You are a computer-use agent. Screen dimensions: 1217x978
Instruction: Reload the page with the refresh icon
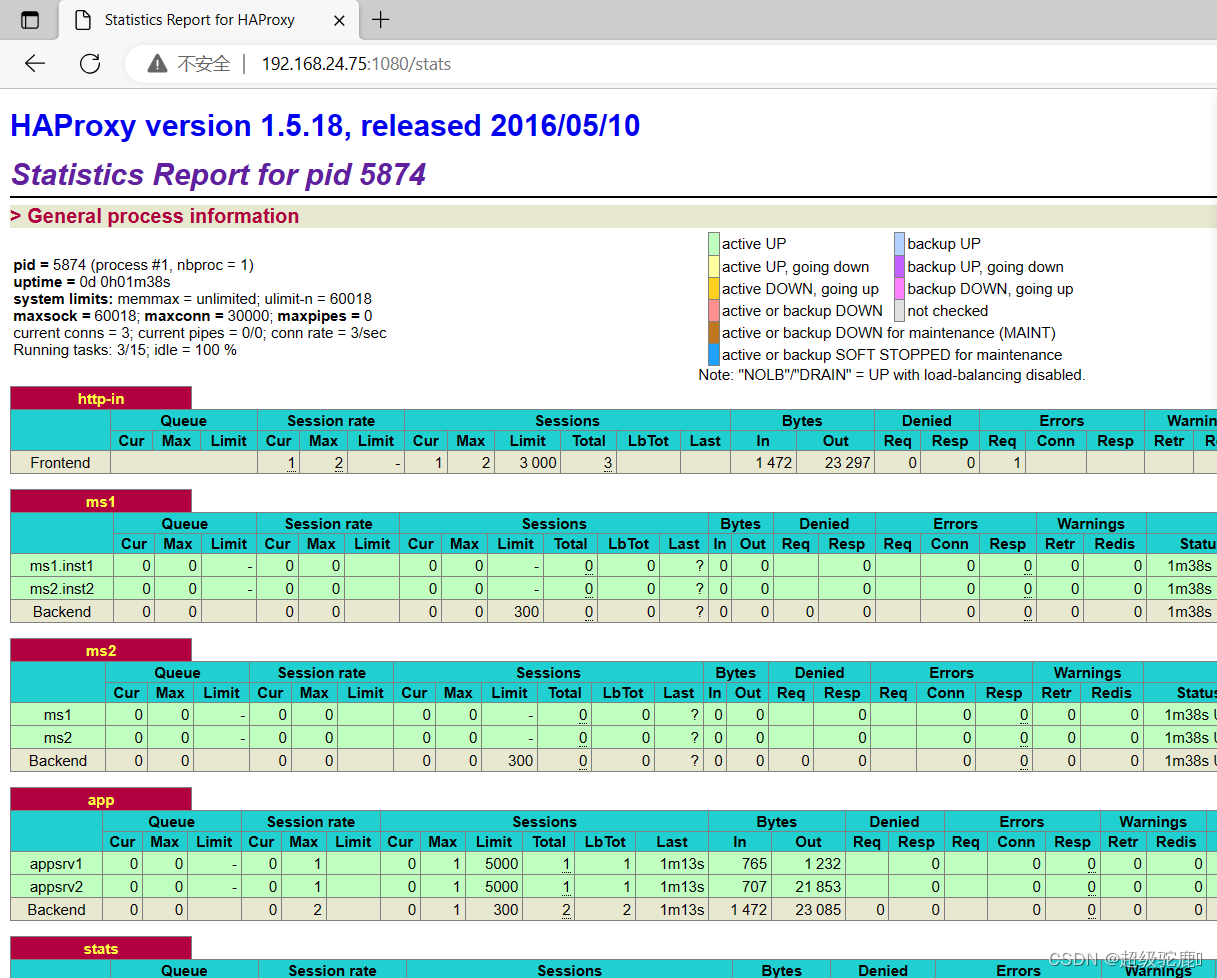[x=90, y=64]
